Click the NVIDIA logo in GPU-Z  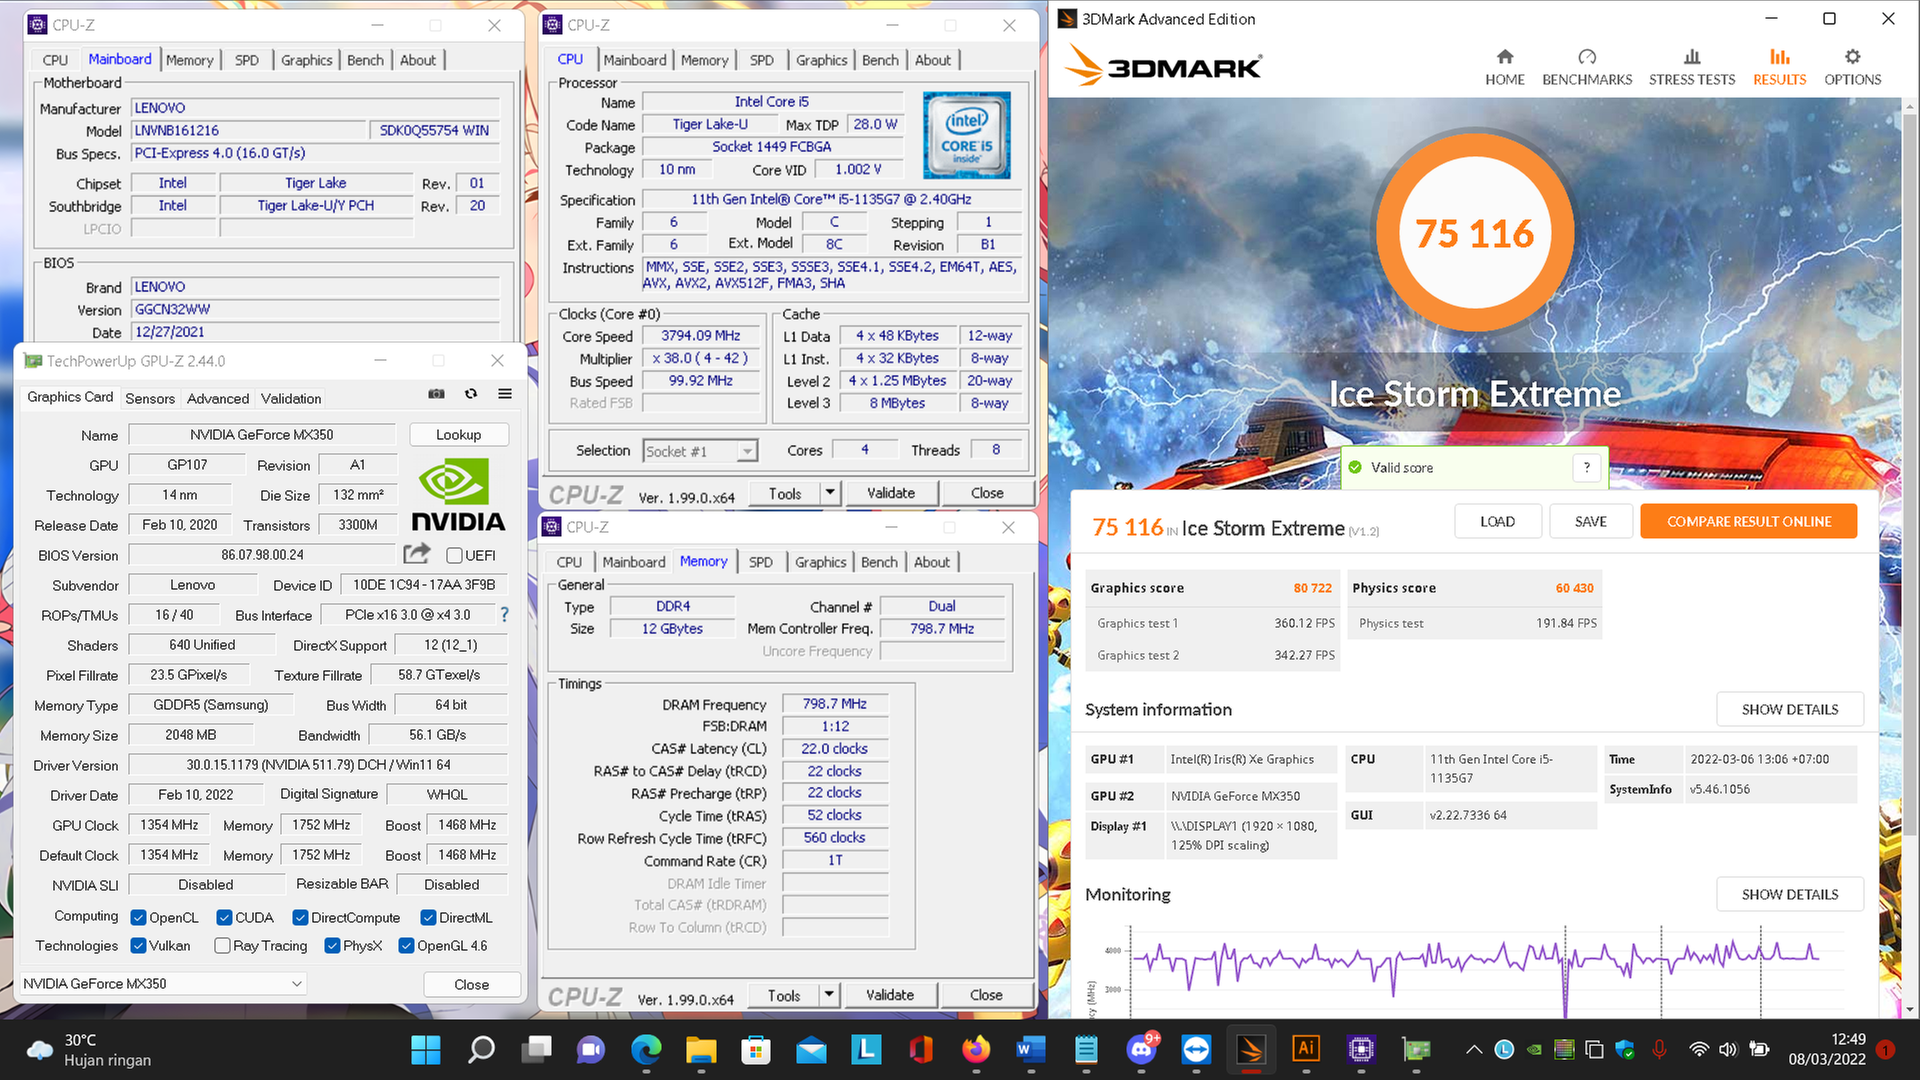tap(458, 494)
